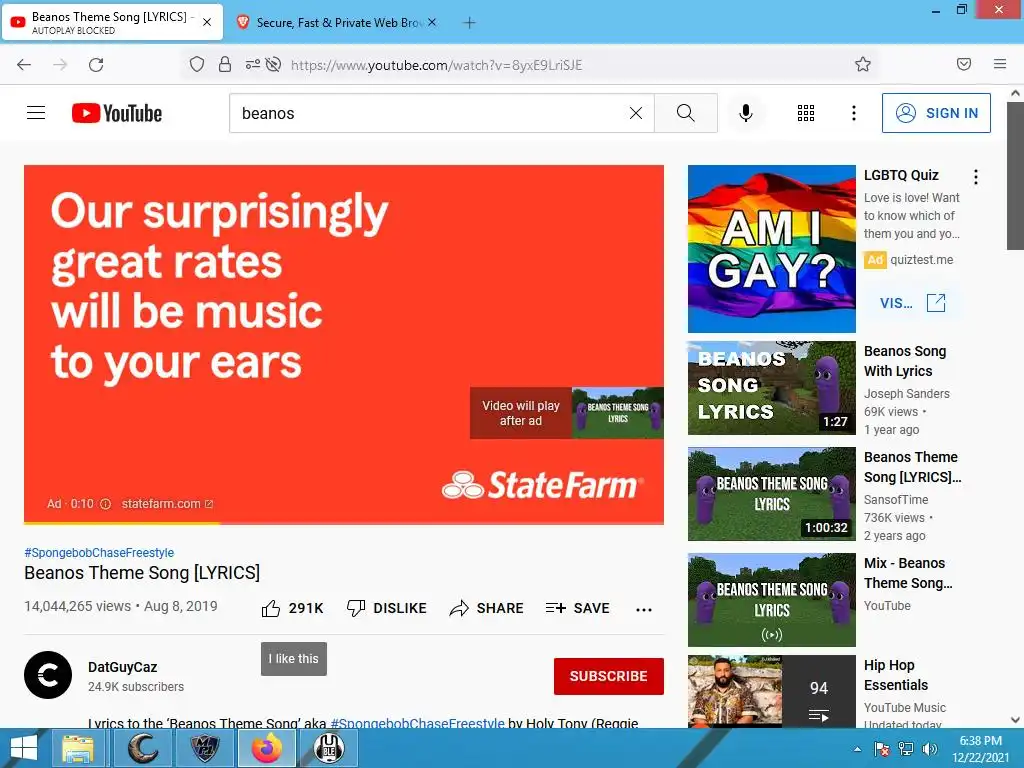1024x768 pixels.
Task: Click the autoplay blocked icon
Action: (274, 64)
